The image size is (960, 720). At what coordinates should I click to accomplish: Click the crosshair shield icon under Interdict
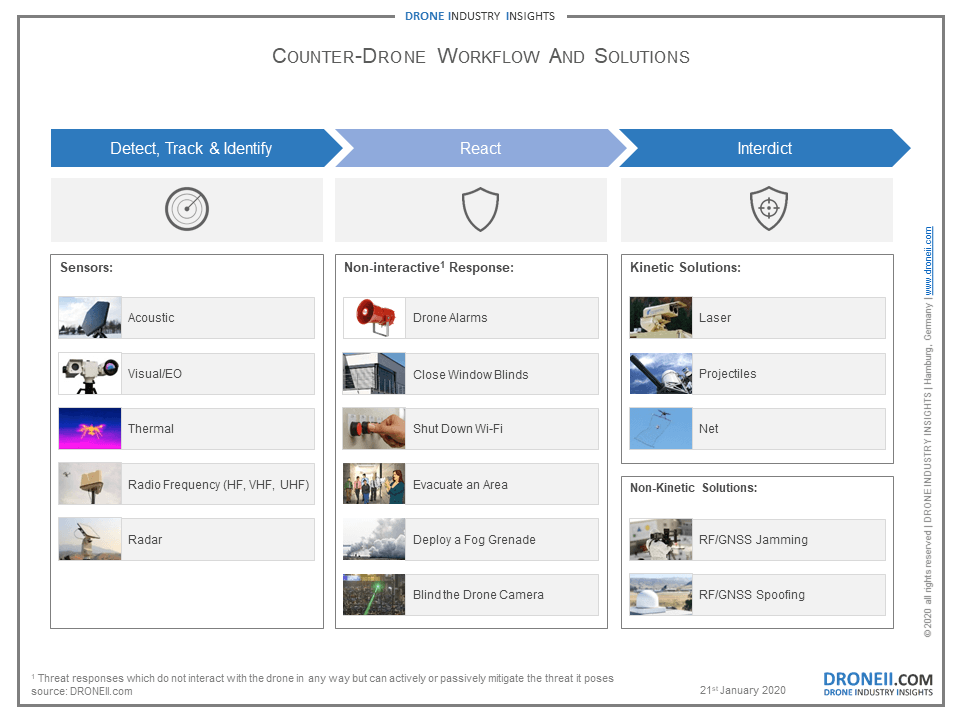[768, 210]
